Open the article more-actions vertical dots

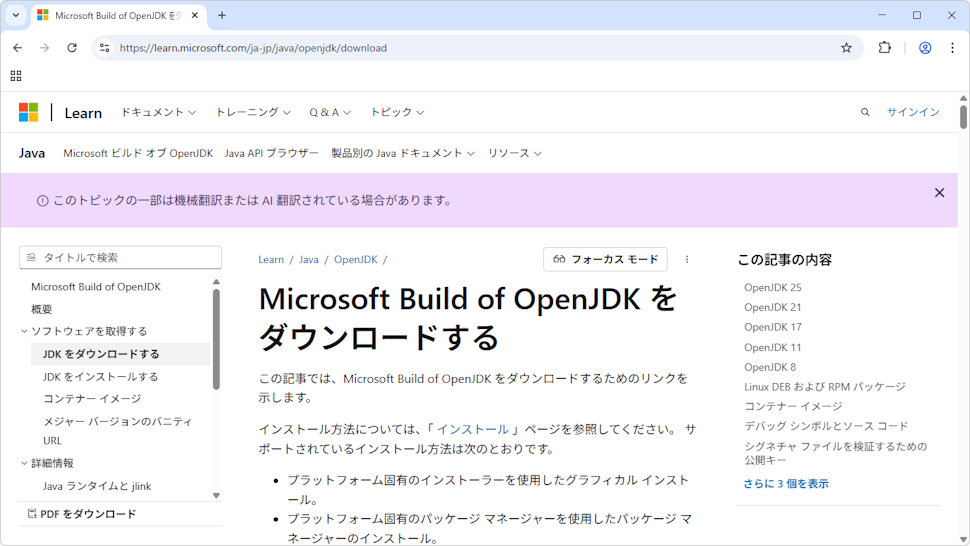click(x=687, y=259)
